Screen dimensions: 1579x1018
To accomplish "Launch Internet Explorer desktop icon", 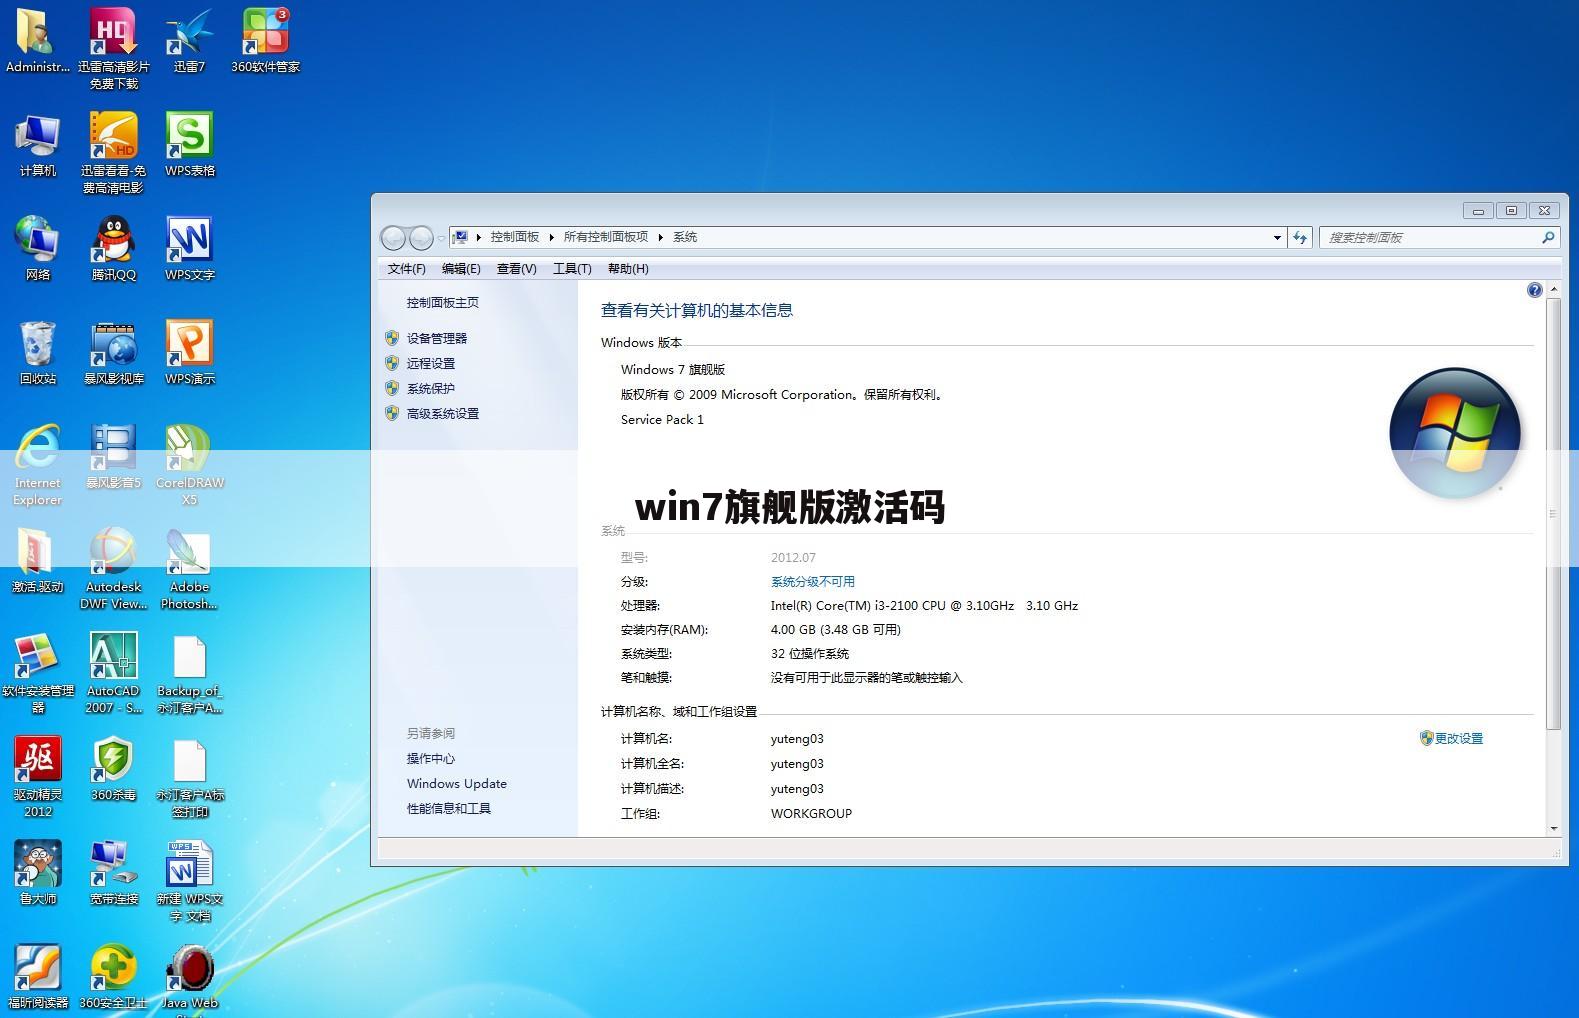I will pyautogui.click(x=37, y=464).
